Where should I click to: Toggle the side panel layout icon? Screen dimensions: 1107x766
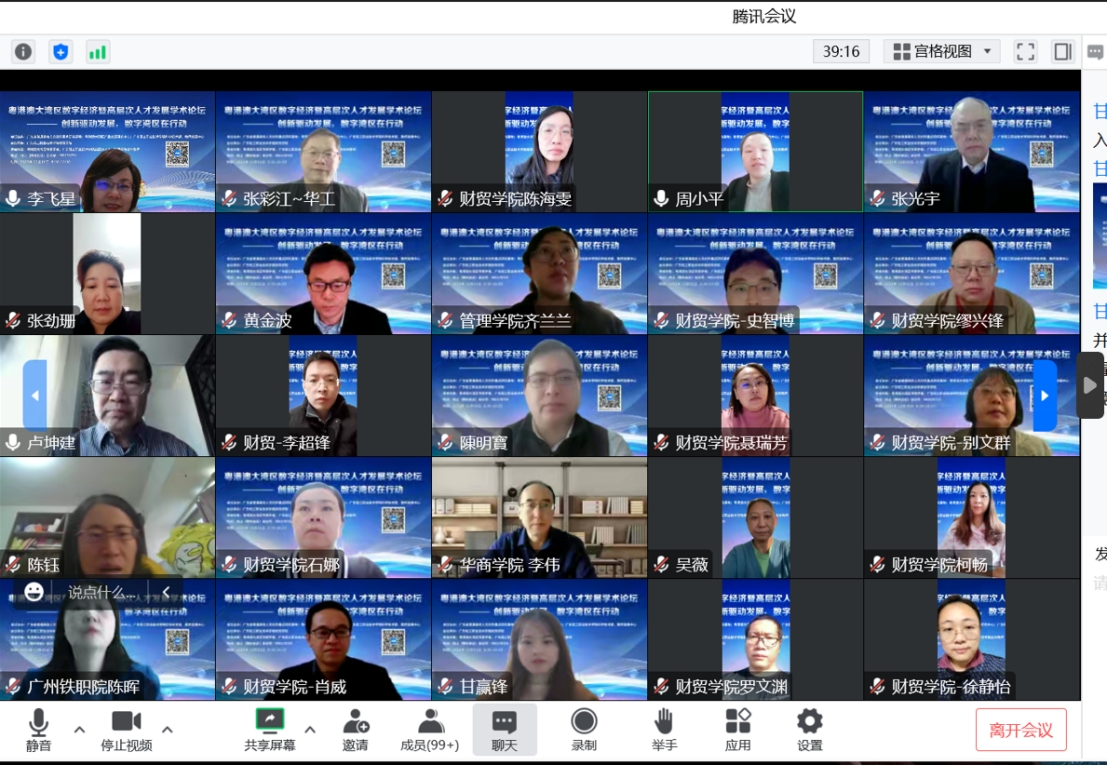click(1063, 51)
